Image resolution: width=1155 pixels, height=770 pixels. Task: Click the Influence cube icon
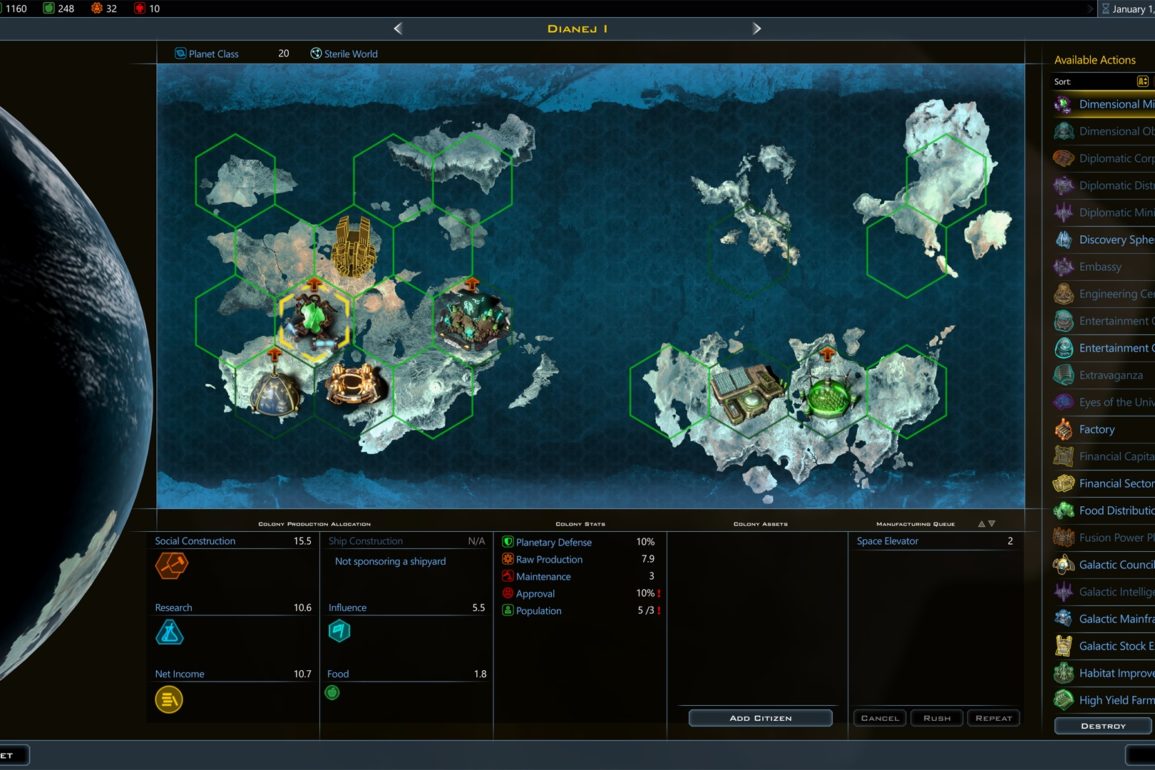(339, 631)
